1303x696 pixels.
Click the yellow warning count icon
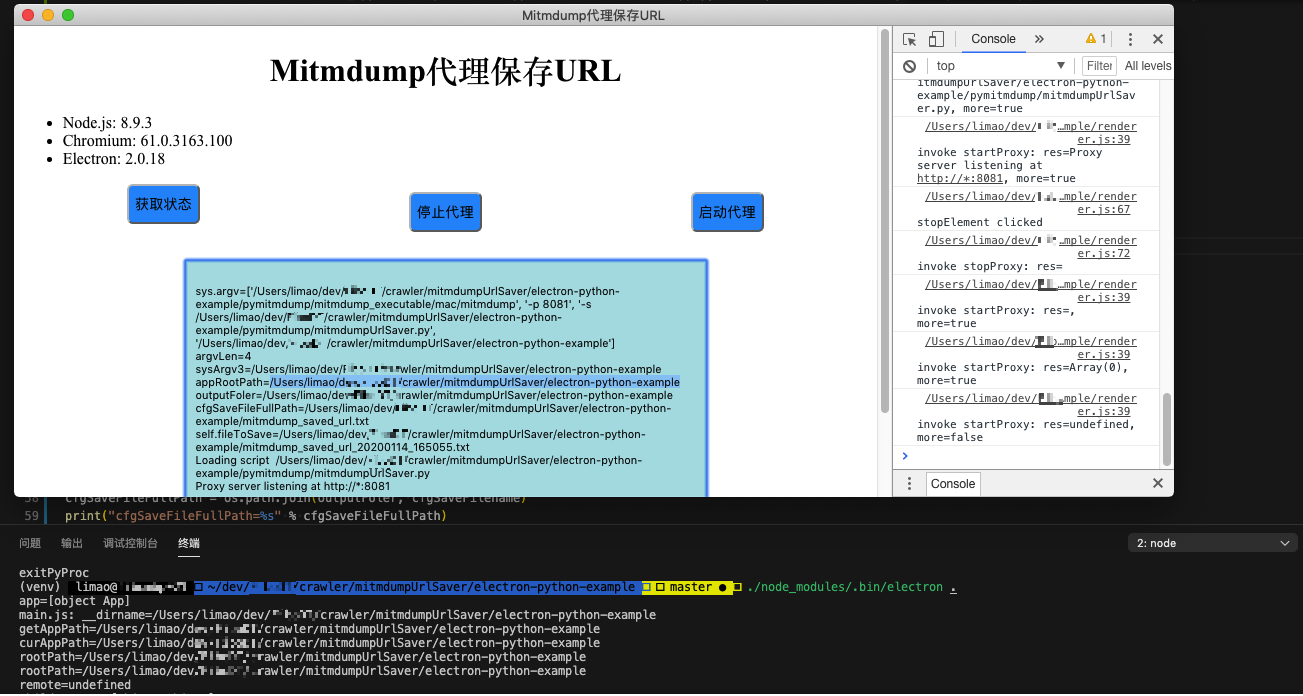click(1096, 39)
